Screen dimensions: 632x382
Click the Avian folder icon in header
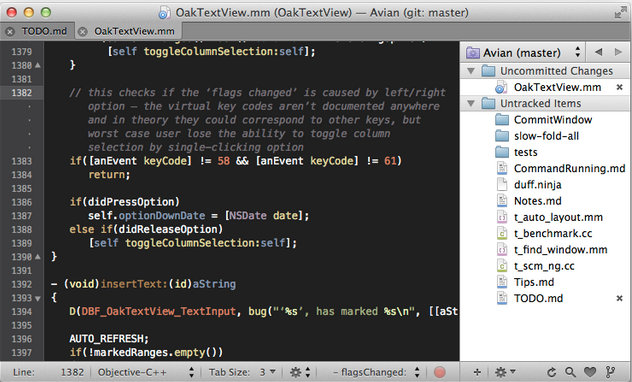tap(472, 52)
